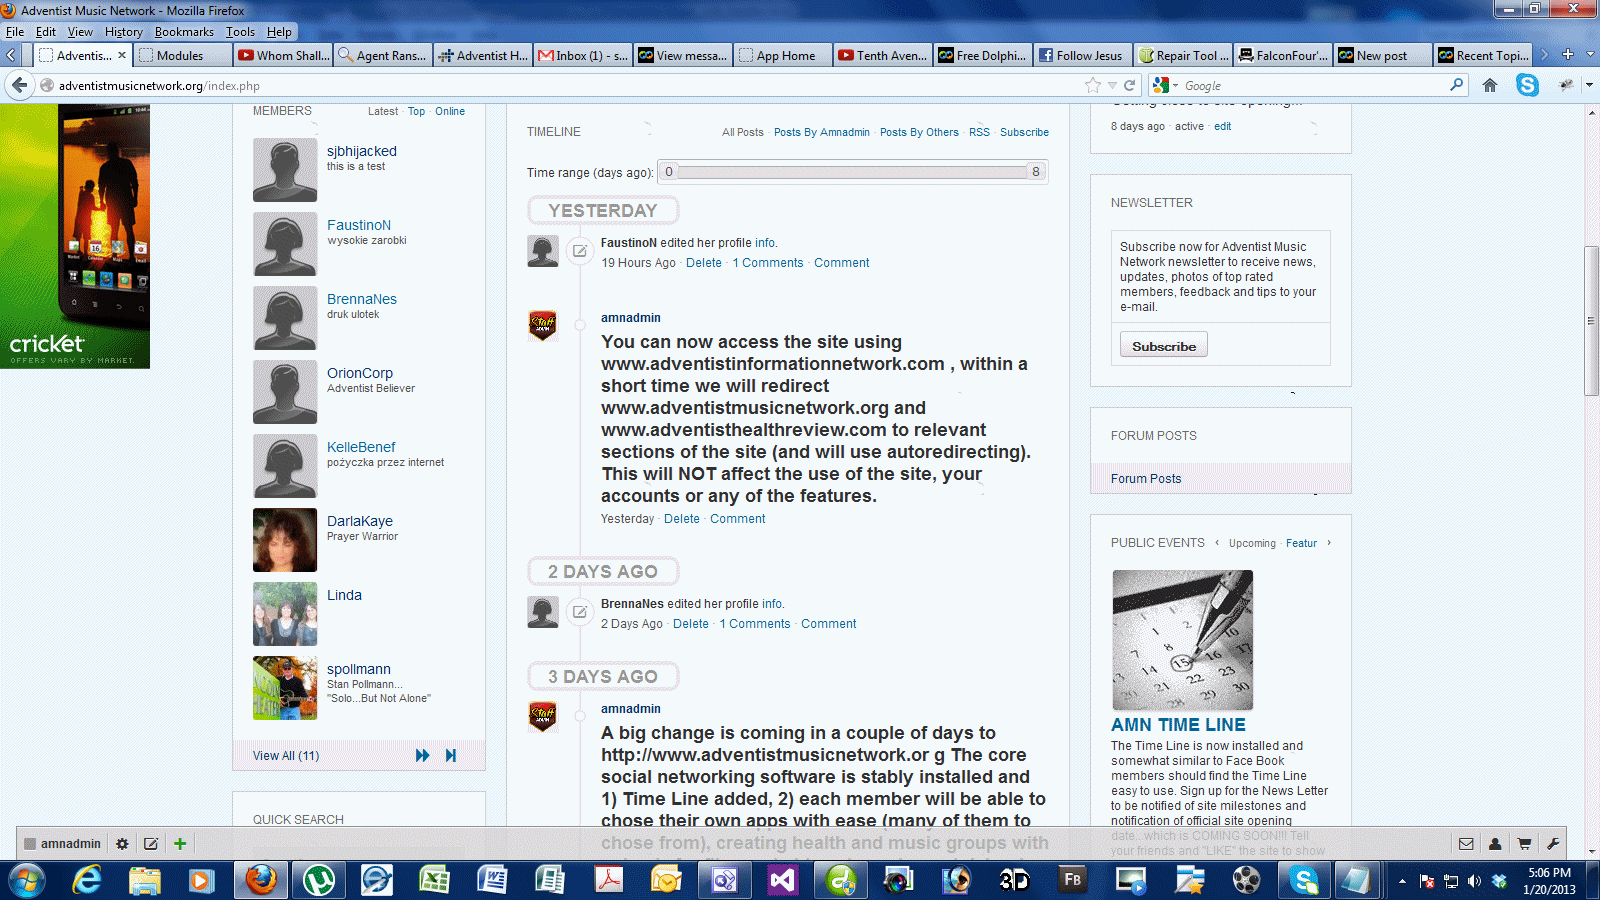This screenshot has height=900, width=1600.
Task: Open the mail envelope icon in bottom bar
Action: click(1466, 844)
